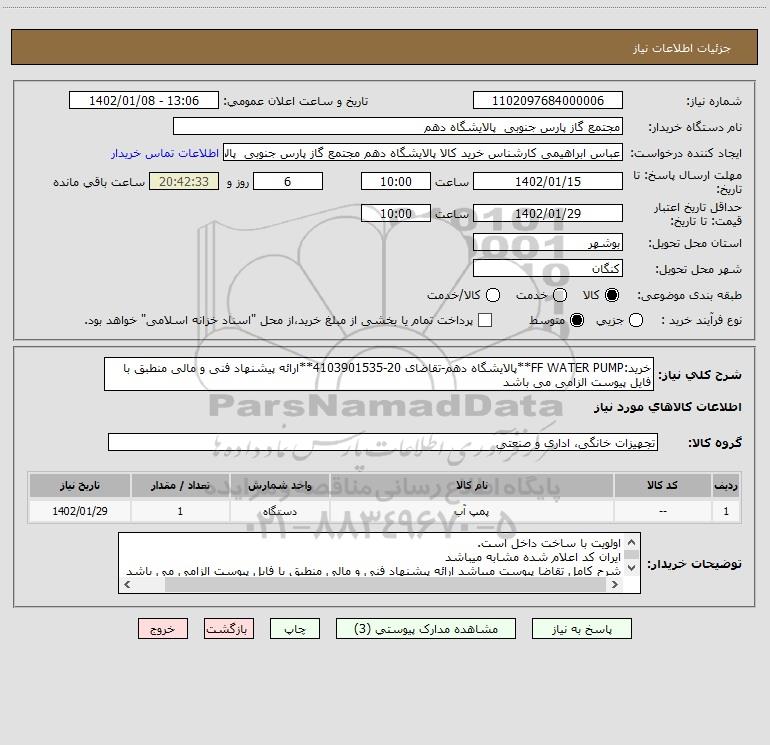Click the right arrow of horizontal notes scrollbar
Screen dimensions: 770x745
[x=614, y=584]
